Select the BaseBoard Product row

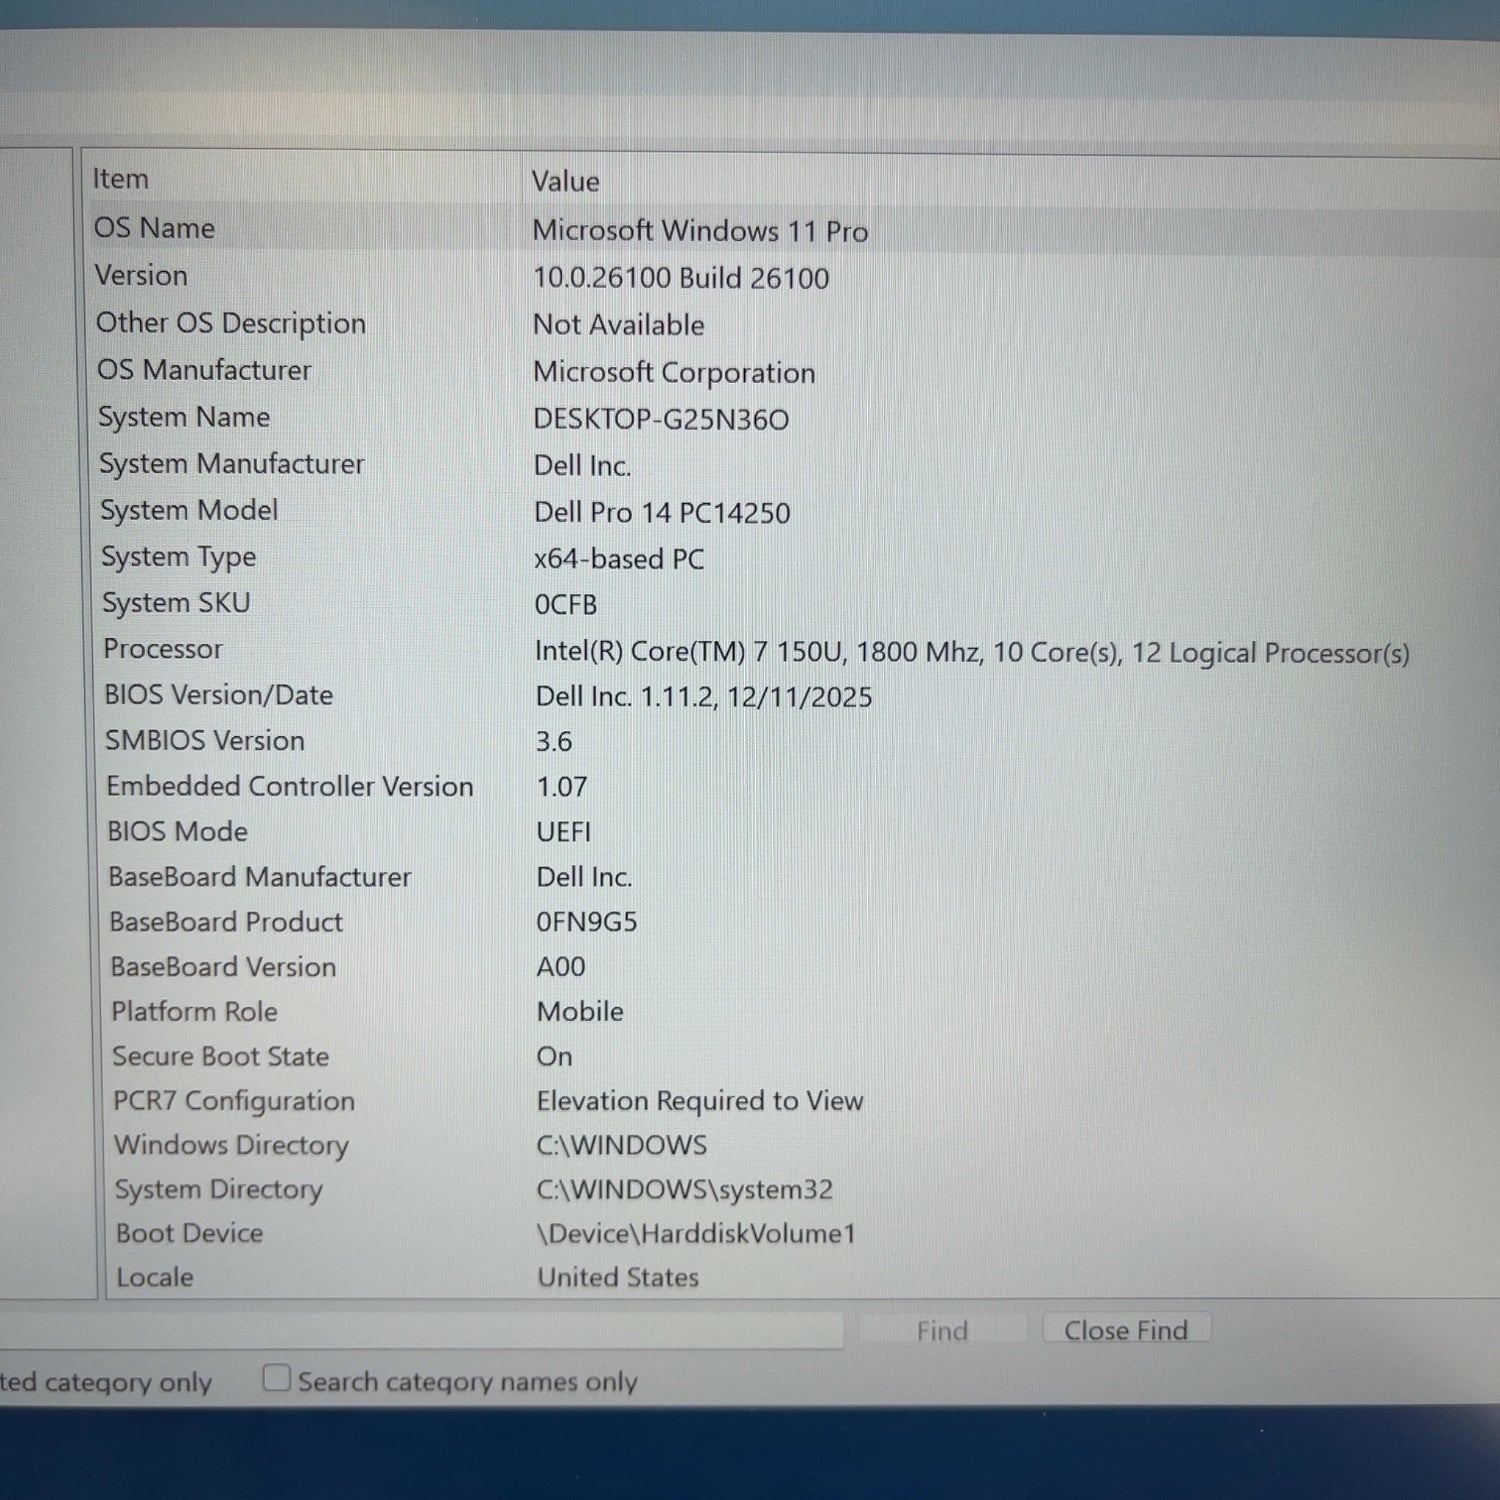(x=226, y=922)
